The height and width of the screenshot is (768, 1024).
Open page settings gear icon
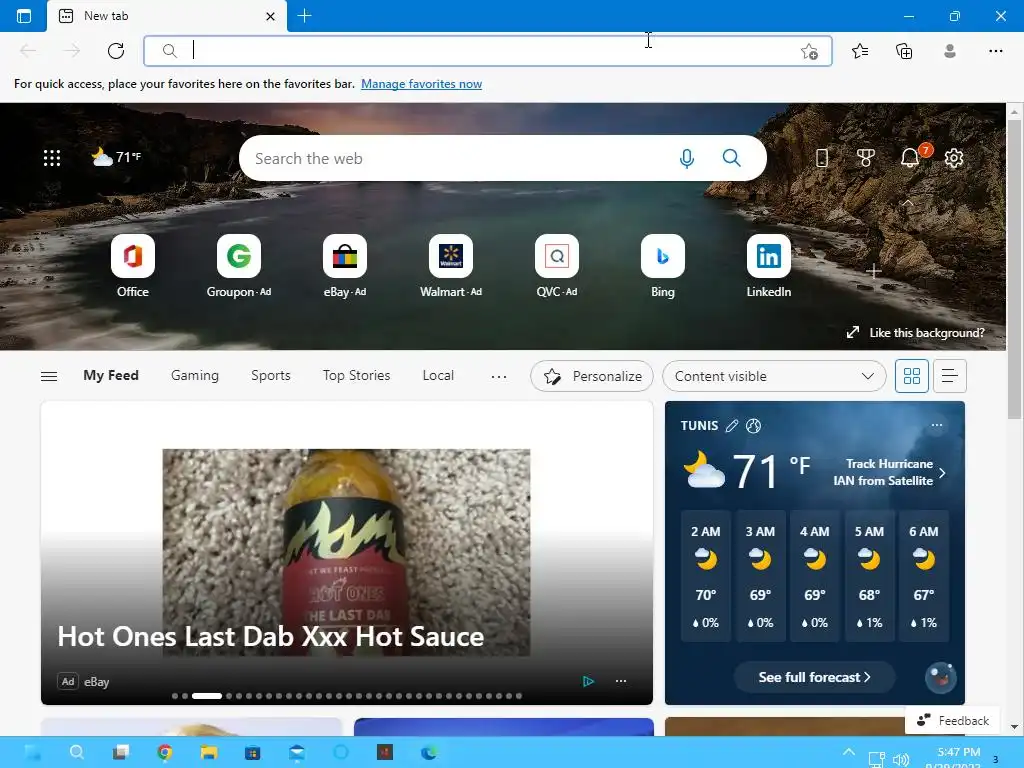(953, 157)
